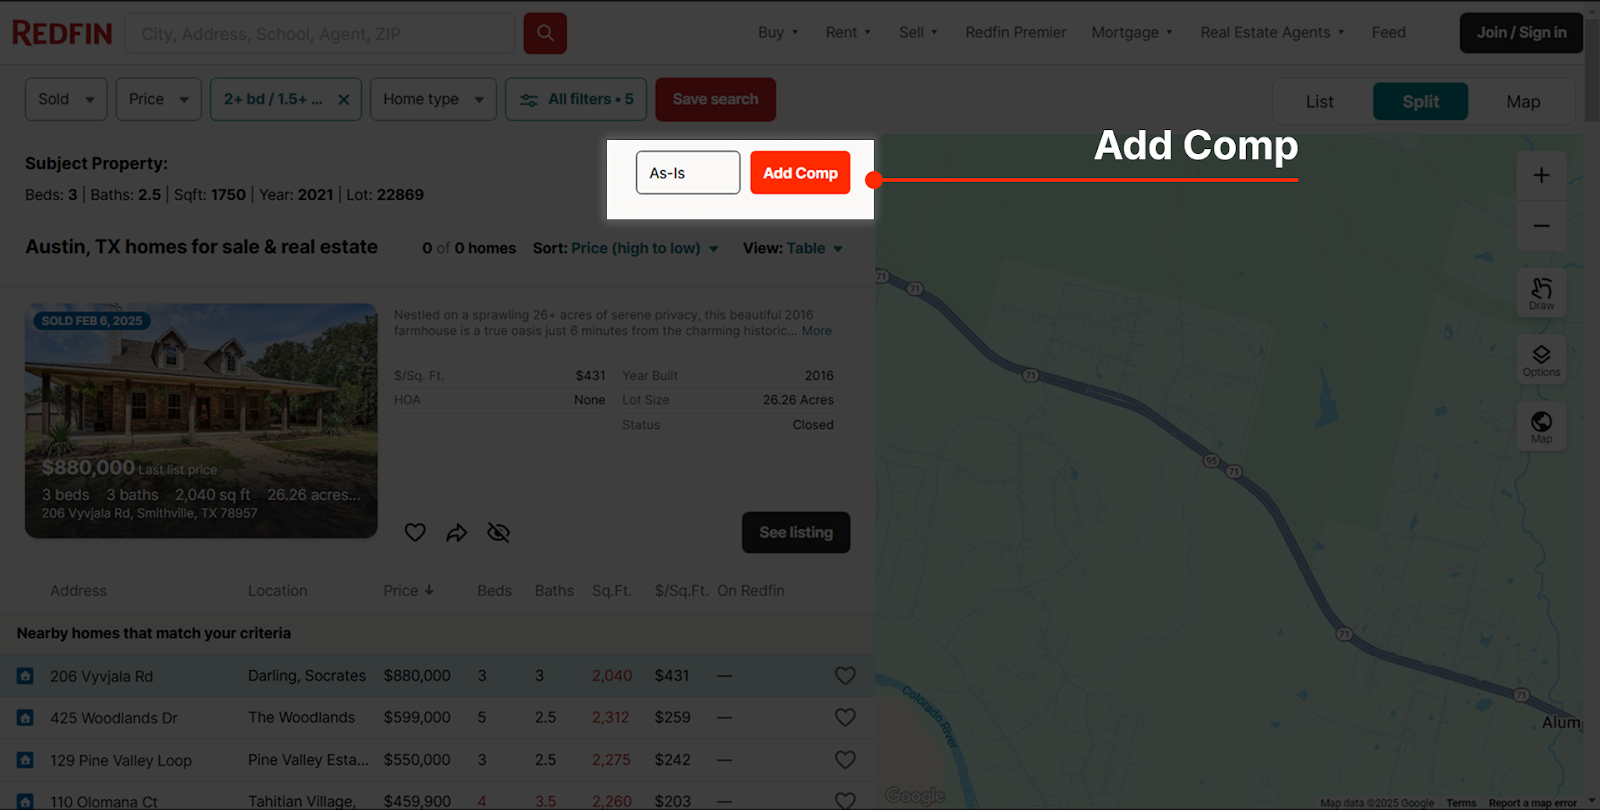
Task: Click the As-Is input field
Action: tap(688, 173)
